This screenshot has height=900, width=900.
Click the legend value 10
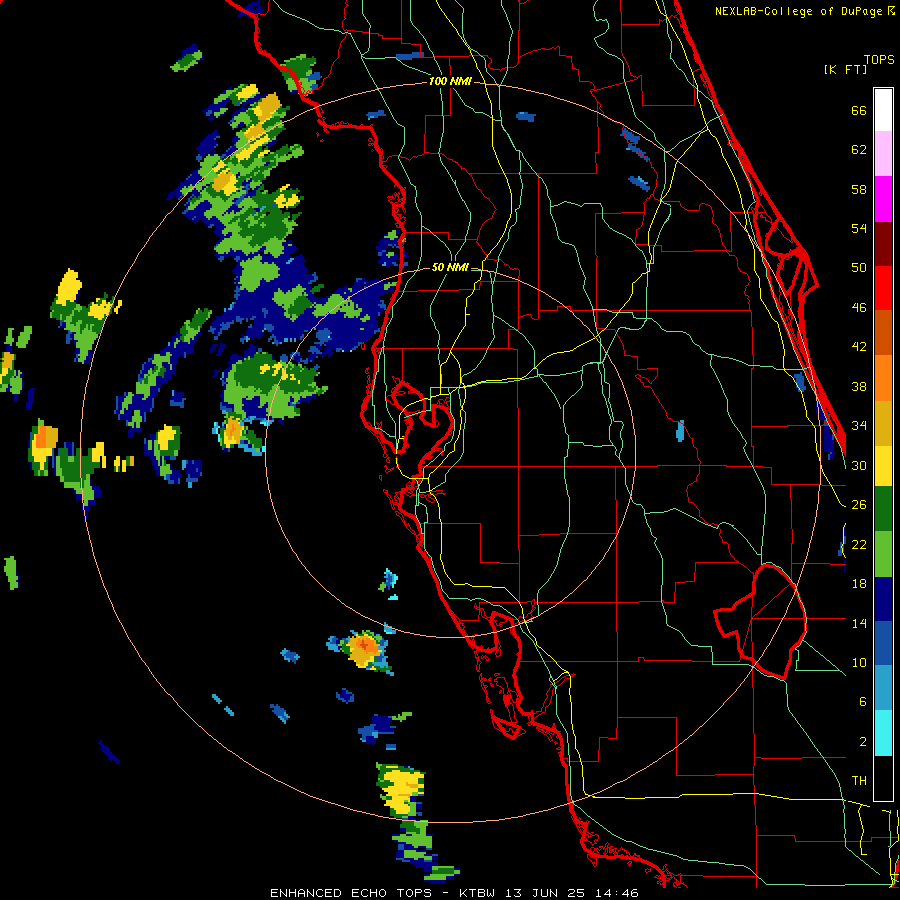click(859, 663)
